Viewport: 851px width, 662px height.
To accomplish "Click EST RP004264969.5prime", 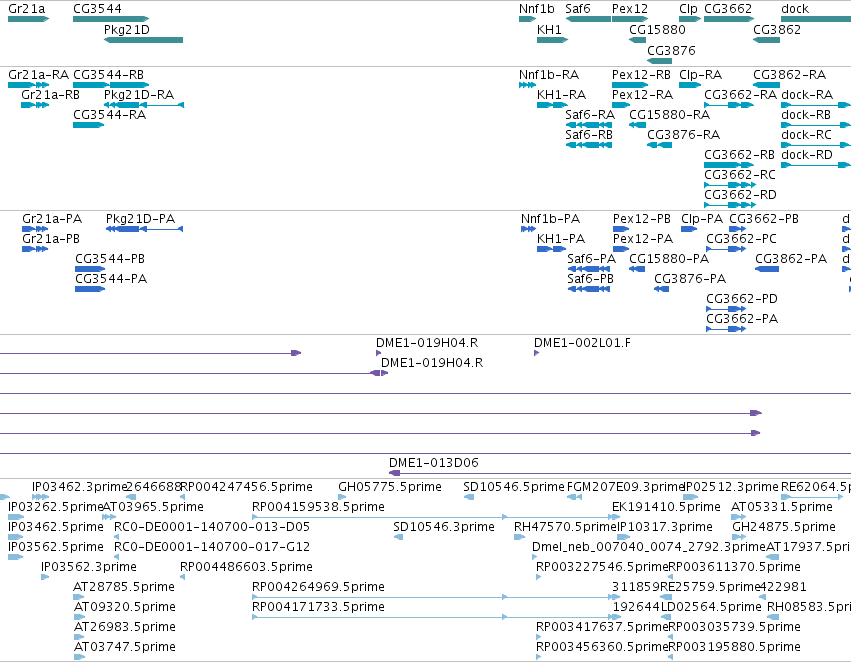I will [x=436, y=597].
